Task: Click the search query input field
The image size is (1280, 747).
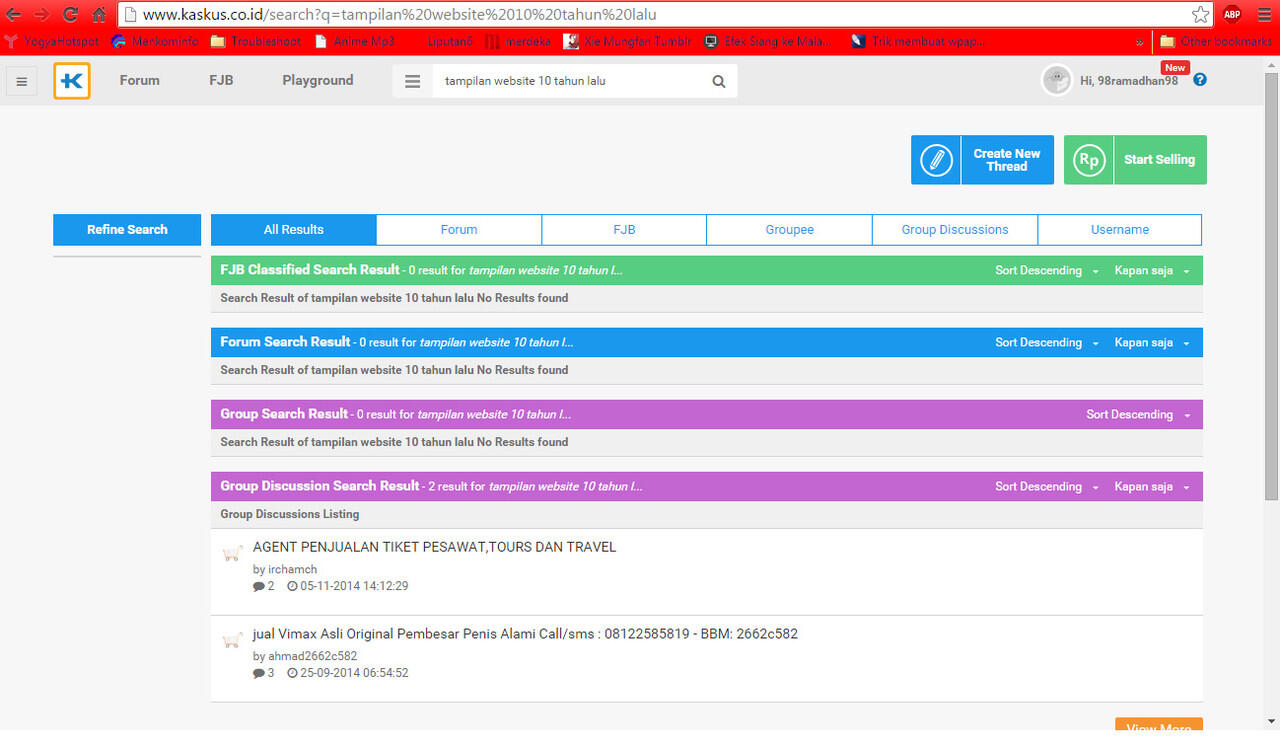Action: pos(570,81)
